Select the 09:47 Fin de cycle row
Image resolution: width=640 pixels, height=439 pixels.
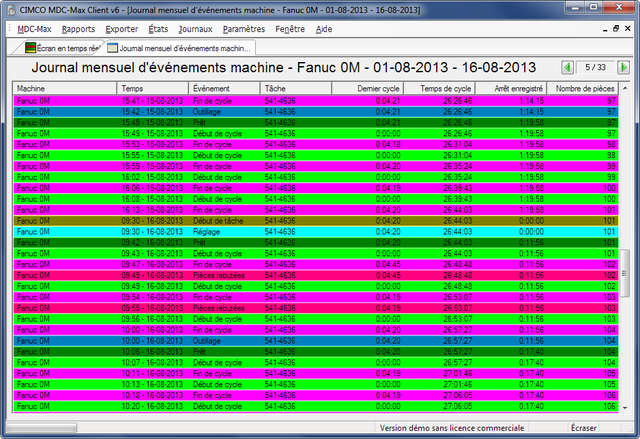(x=316, y=264)
